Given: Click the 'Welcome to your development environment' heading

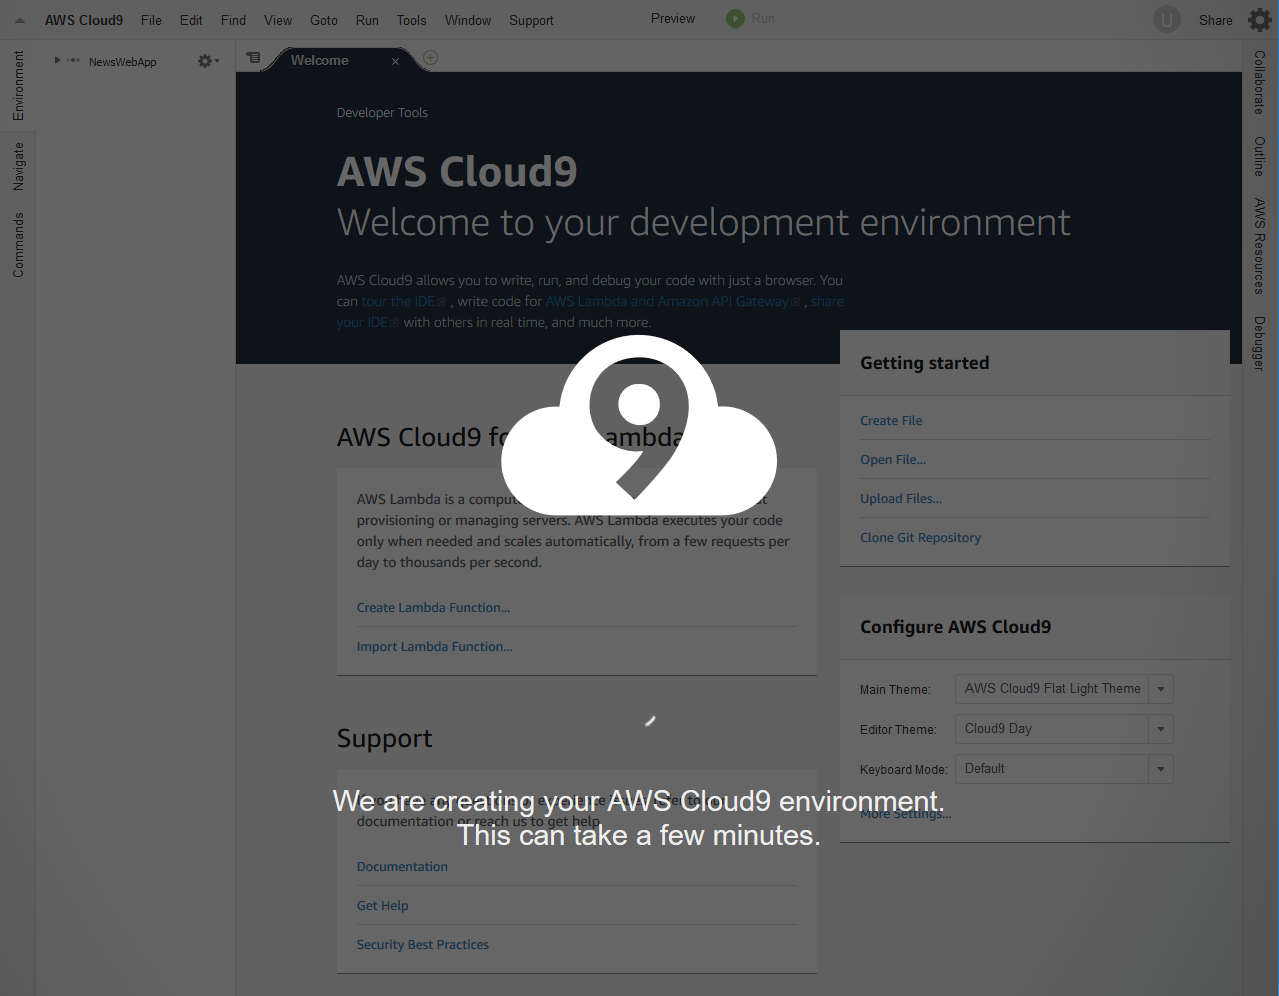Looking at the screenshot, I should [x=704, y=222].
